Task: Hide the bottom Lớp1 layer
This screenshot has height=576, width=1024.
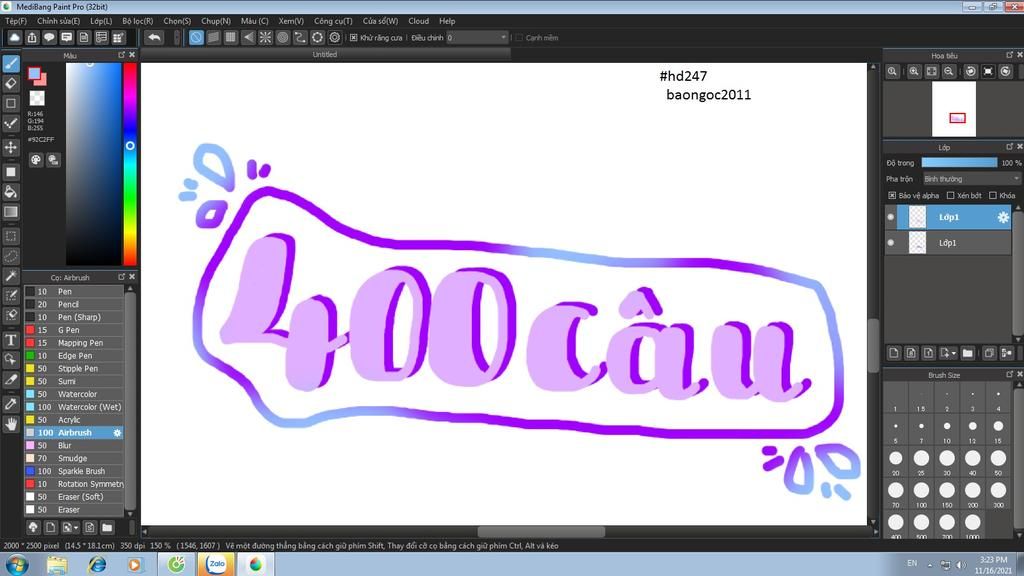Action: 891,243
